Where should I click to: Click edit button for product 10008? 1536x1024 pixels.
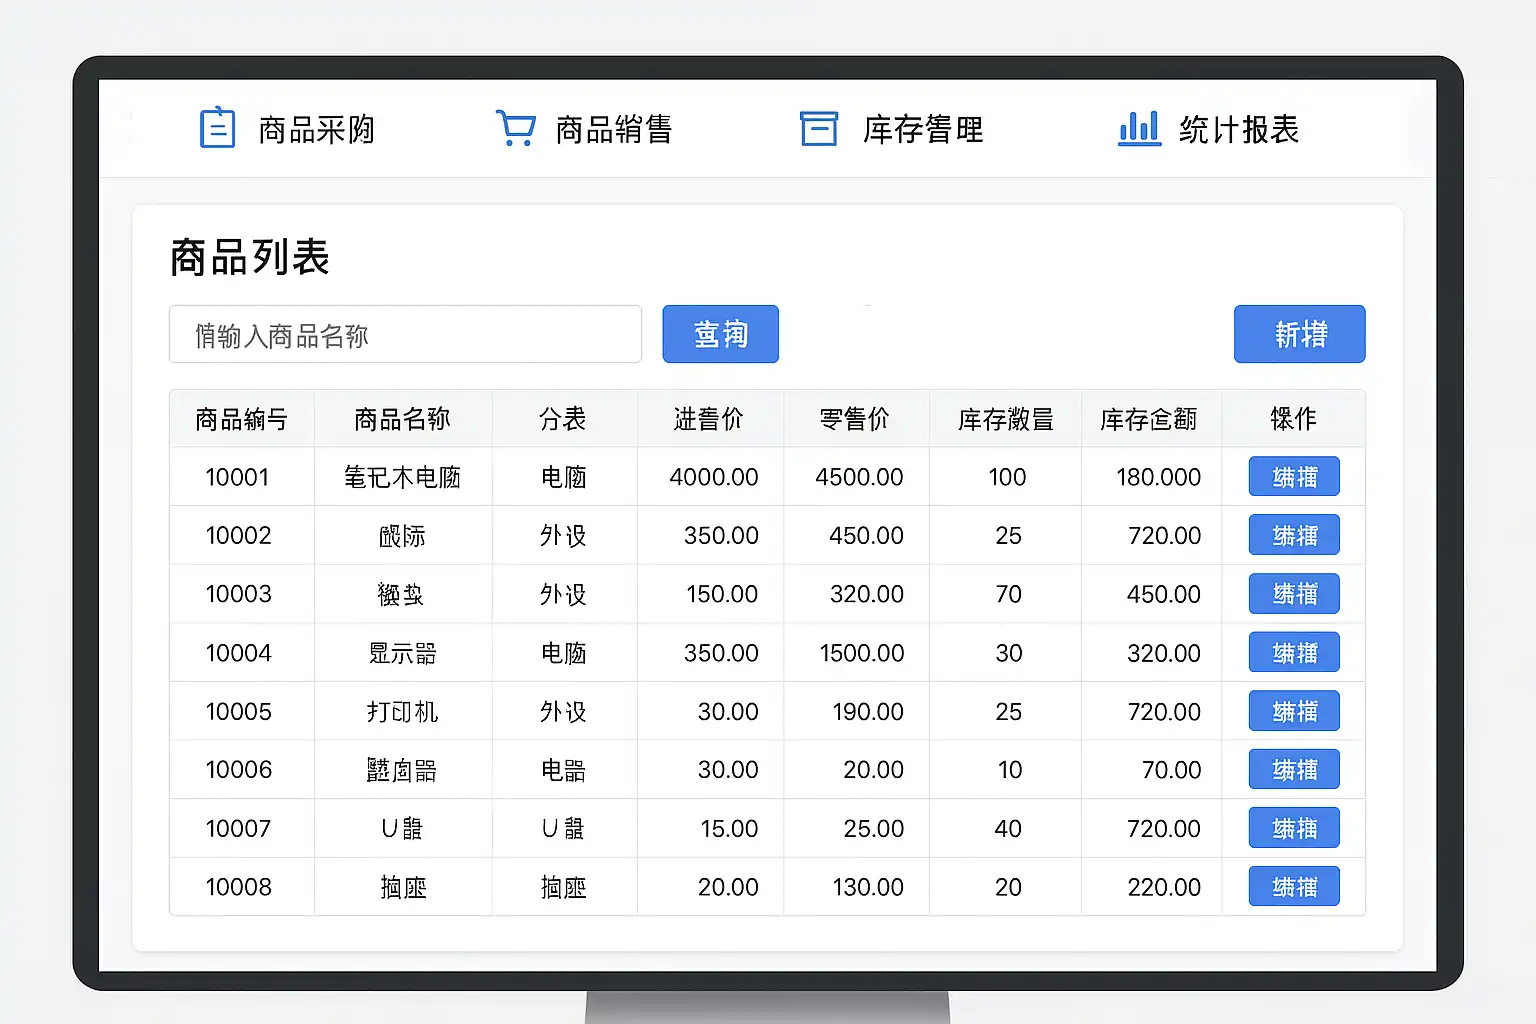[x=1294, y=887]
